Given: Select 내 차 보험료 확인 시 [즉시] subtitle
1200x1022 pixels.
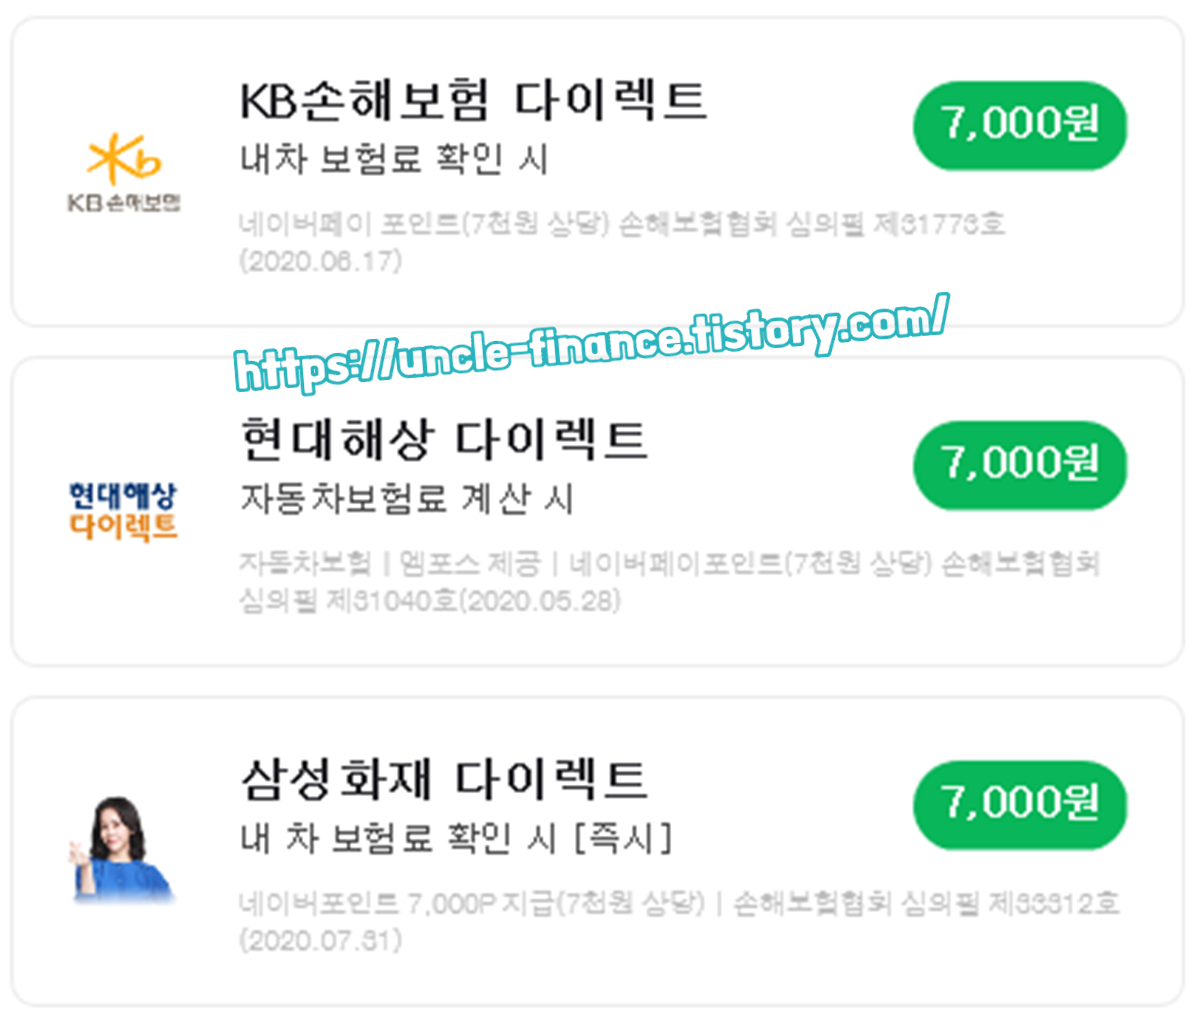Looking at the screenshot, I should click(x=456, y=838).
